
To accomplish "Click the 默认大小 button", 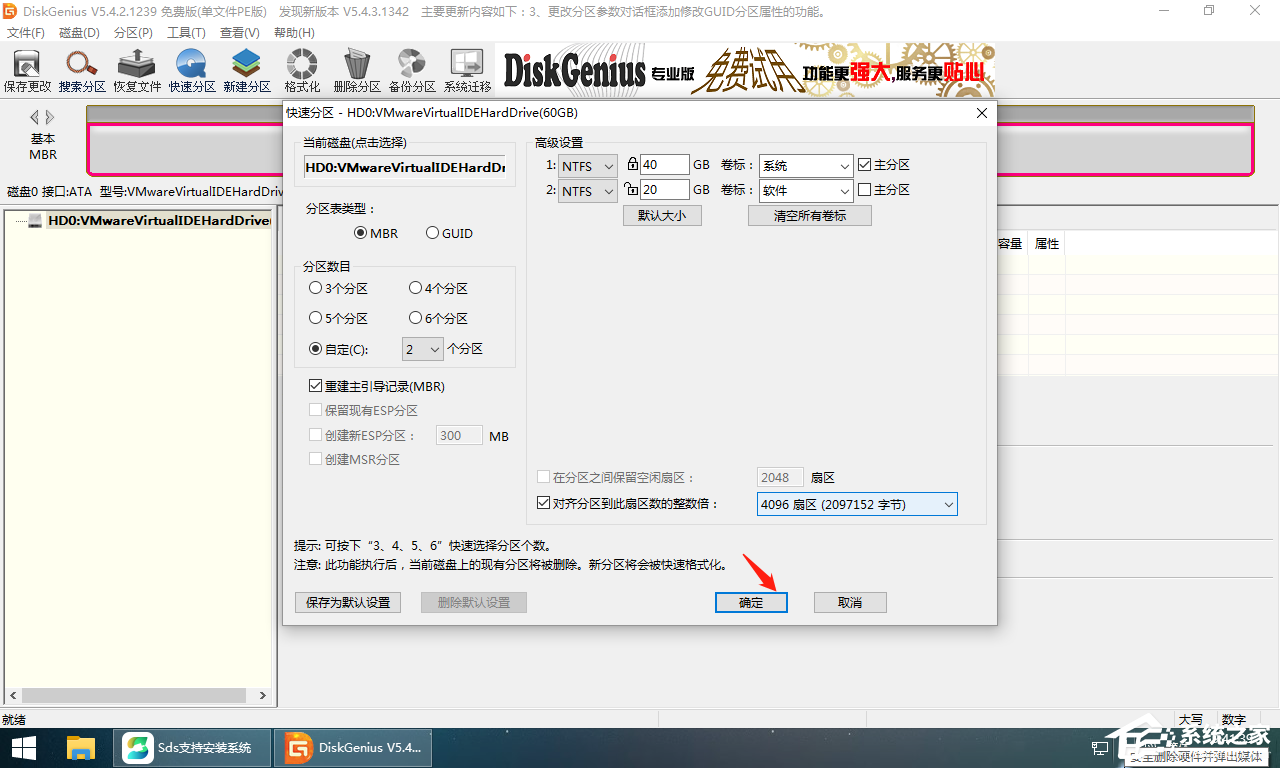I will tap(662, 215).
